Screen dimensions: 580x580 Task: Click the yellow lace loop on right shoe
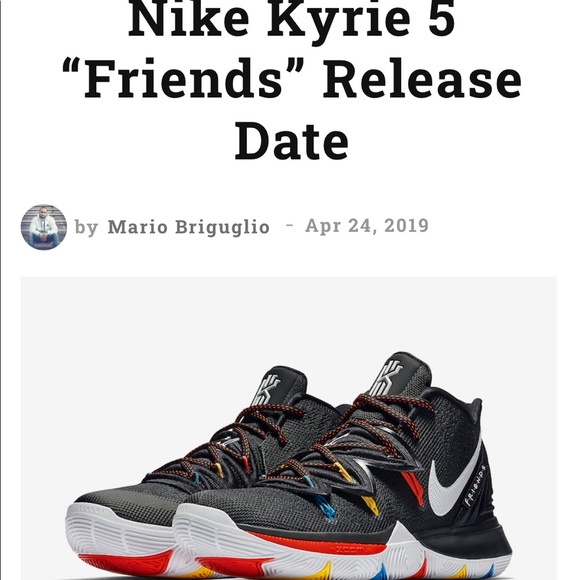[370, 505]
